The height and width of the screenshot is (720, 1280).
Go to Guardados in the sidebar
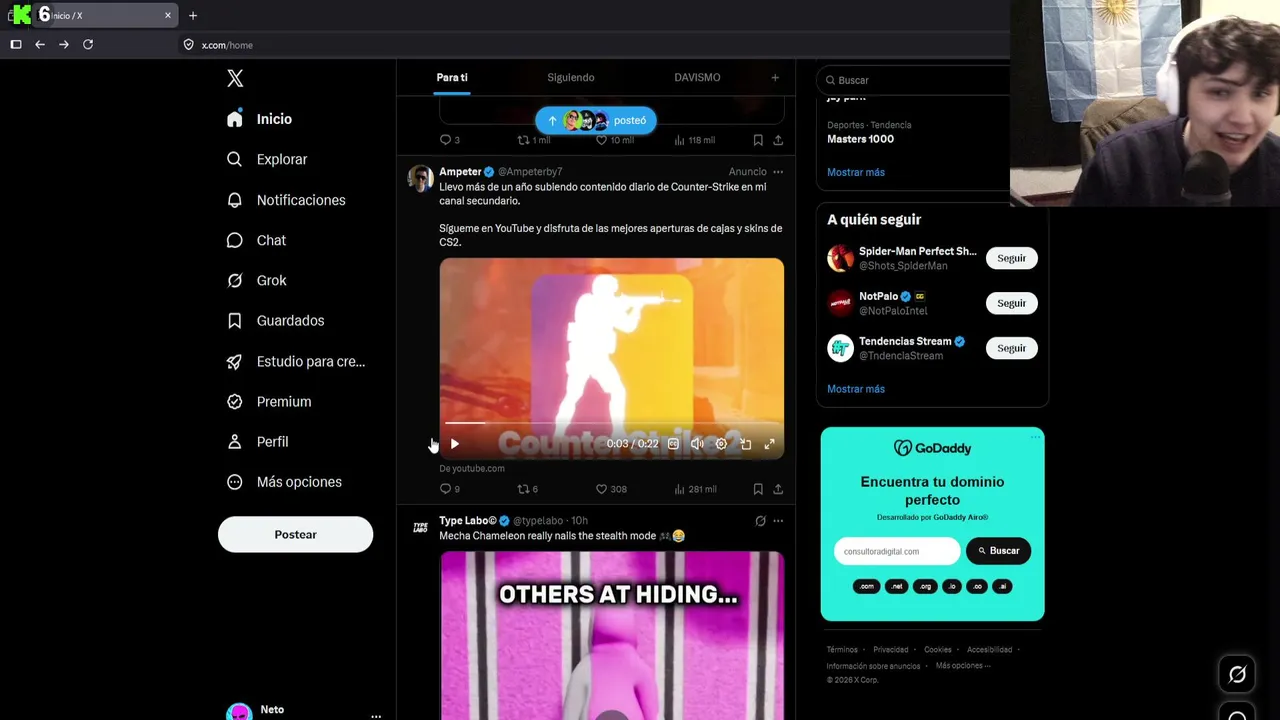coord(276,321)
